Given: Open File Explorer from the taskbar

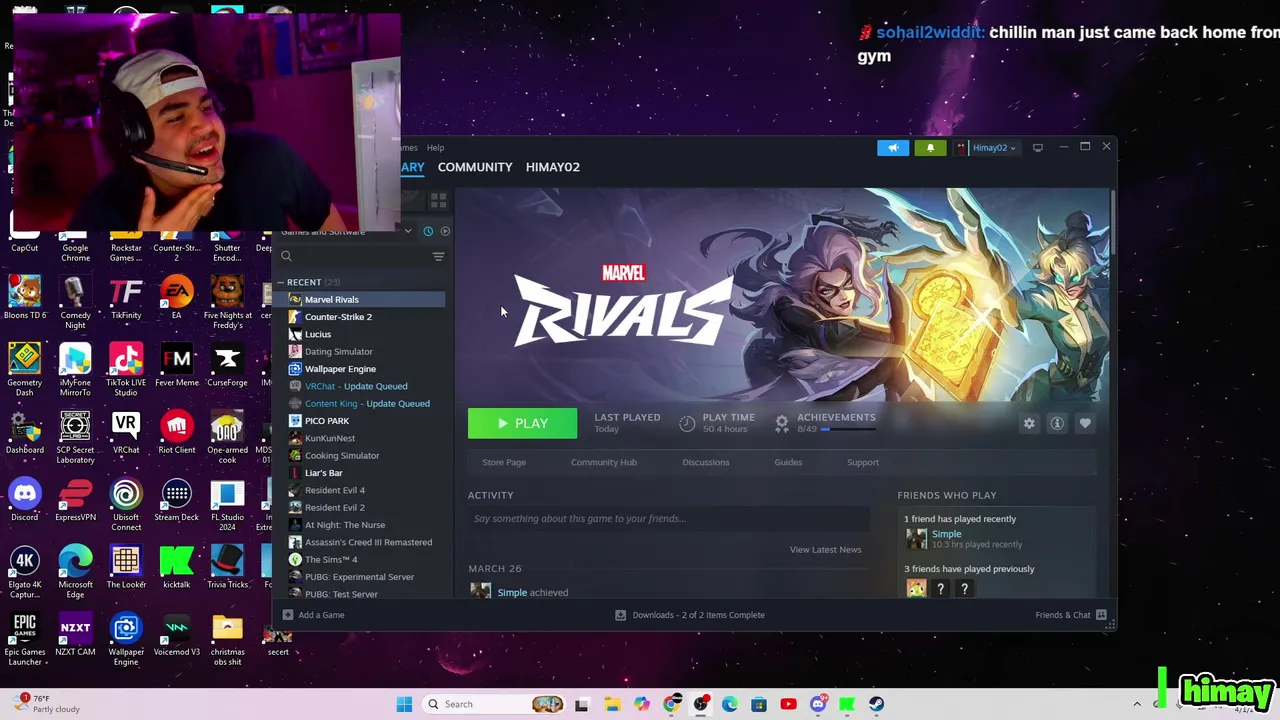Looking at the screenshot, I should [612, 704].
